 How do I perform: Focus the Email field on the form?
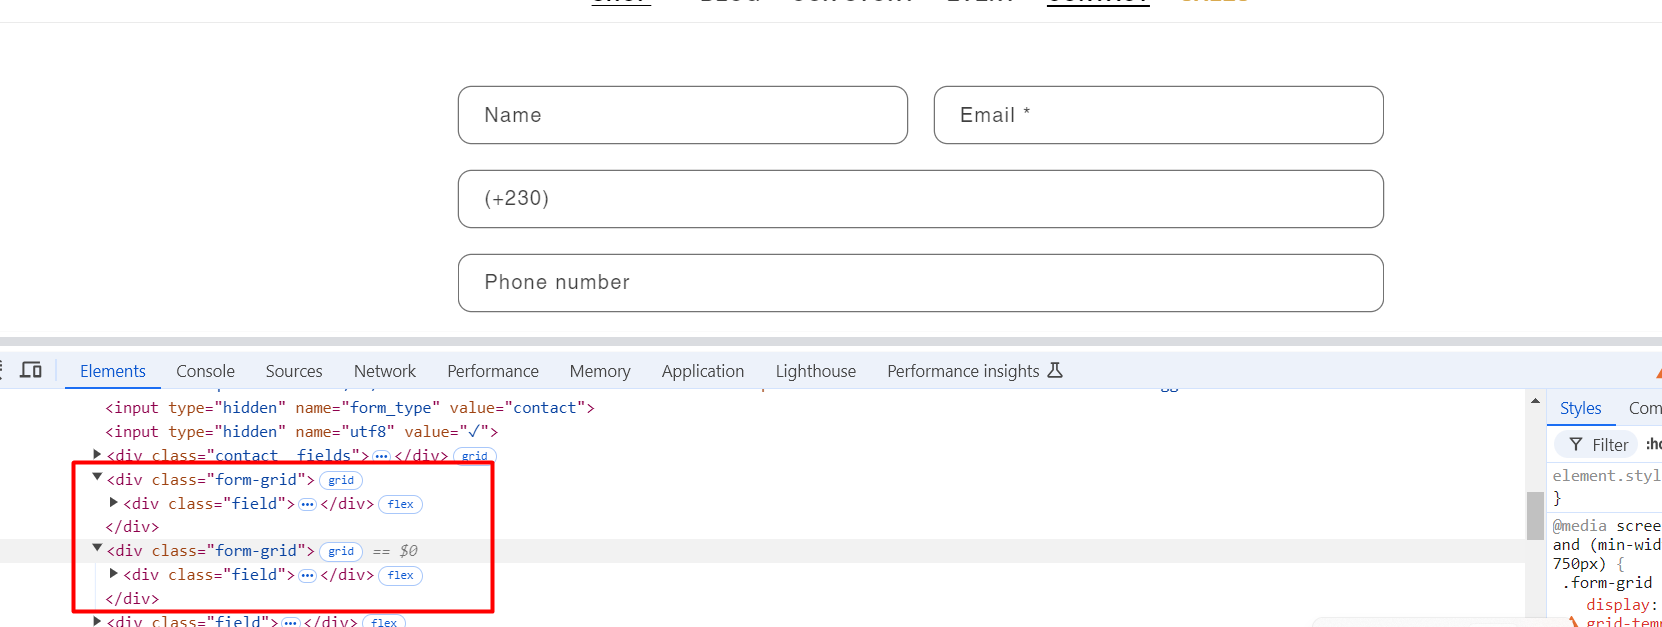(x=1158, y=115)
